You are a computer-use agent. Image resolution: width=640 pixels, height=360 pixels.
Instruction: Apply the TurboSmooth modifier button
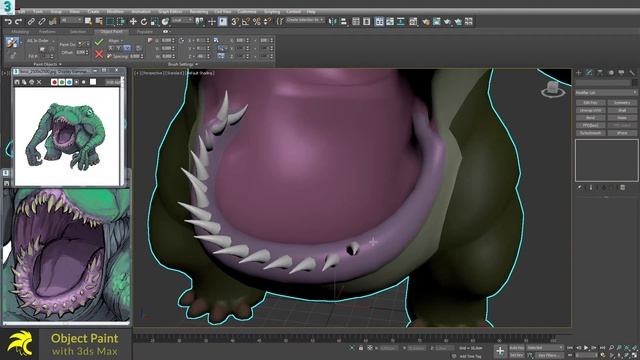[591, 133]
